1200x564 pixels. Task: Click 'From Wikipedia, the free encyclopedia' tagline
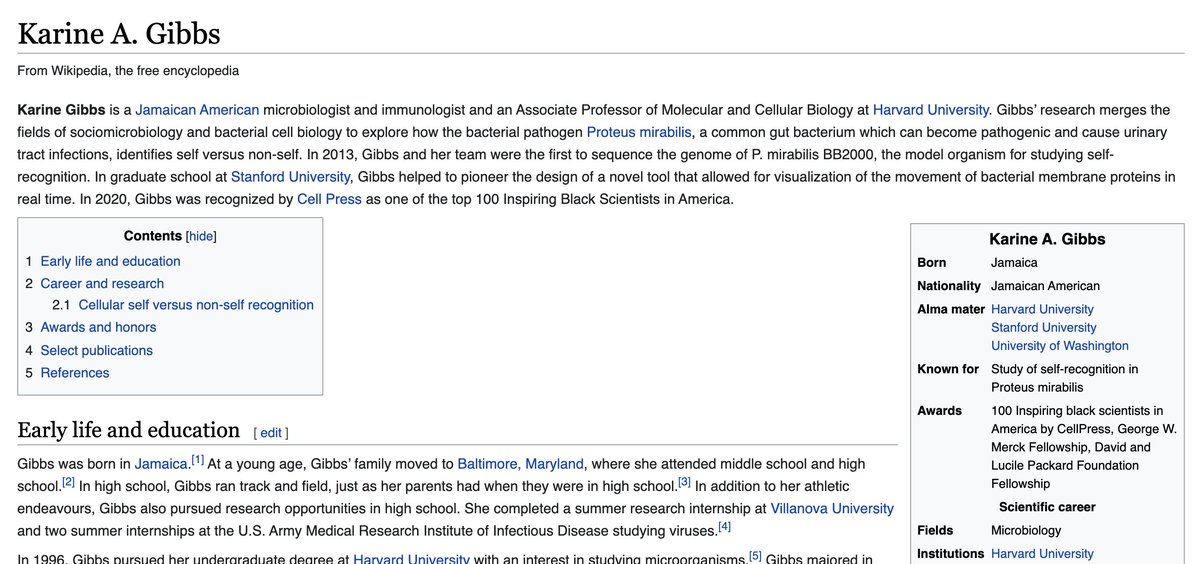point(128,71)
